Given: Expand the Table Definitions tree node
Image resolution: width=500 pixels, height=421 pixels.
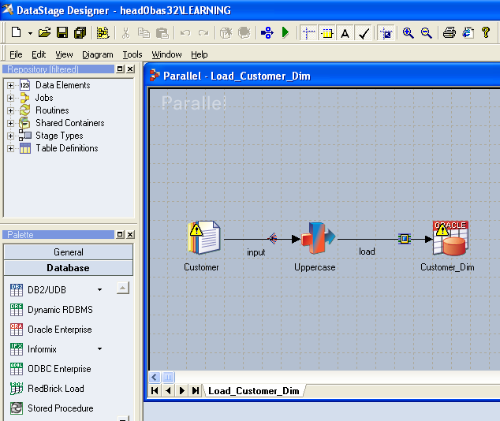Looking at the screenshot, I should pos(10,148).
